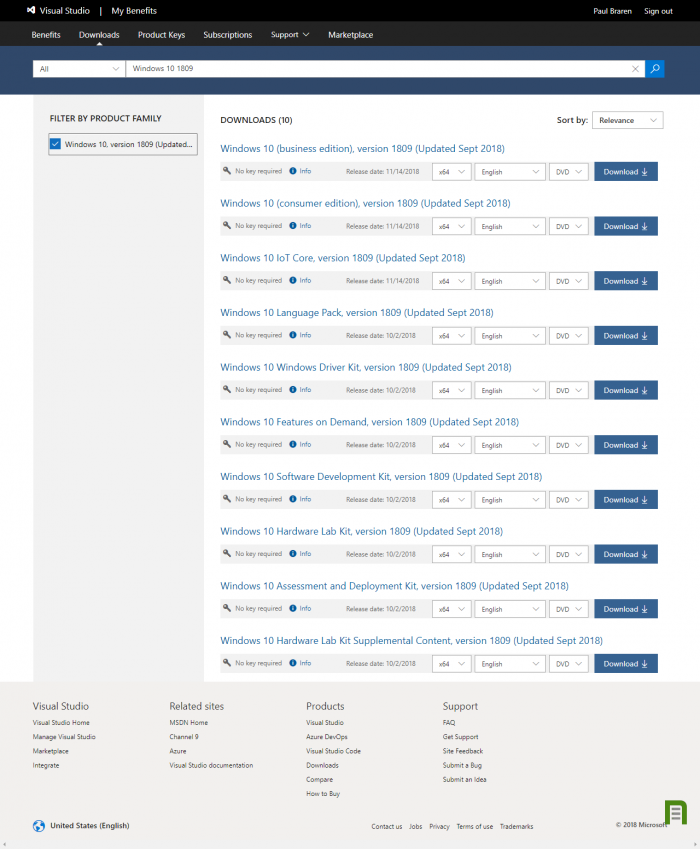Download Windows 10 Software Development Kit
This screenshot has width=700, height=849.
[626, 500]
